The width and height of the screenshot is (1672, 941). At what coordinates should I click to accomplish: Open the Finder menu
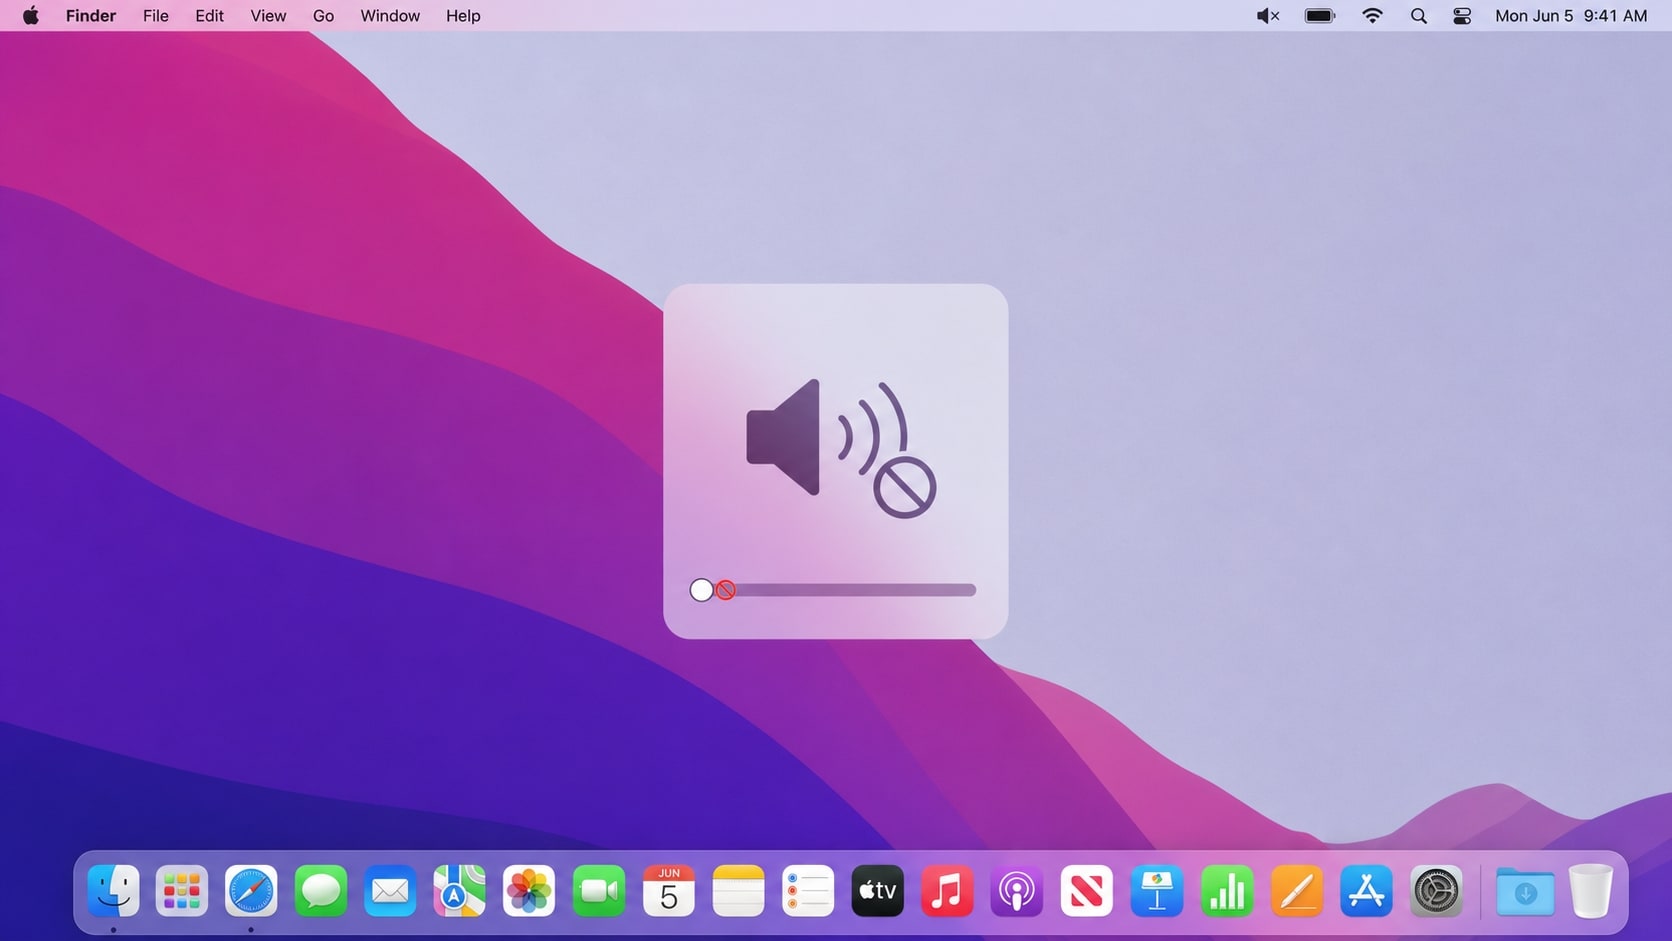pos(91,16)
